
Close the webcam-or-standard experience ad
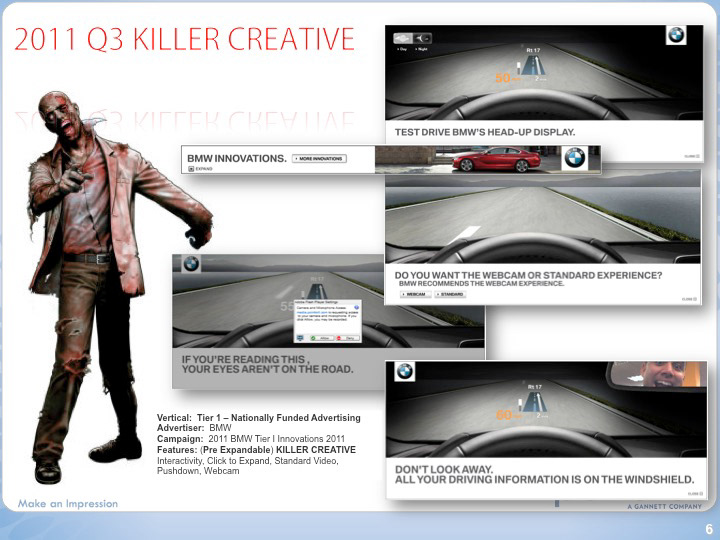point(691,299)
